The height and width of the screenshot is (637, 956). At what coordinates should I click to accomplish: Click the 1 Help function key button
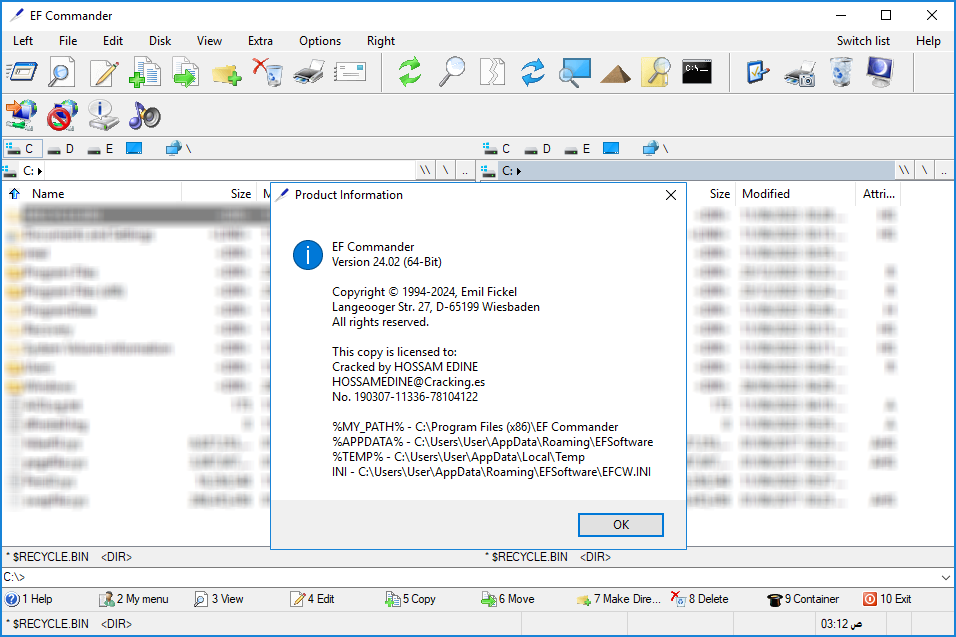(29, 599)
